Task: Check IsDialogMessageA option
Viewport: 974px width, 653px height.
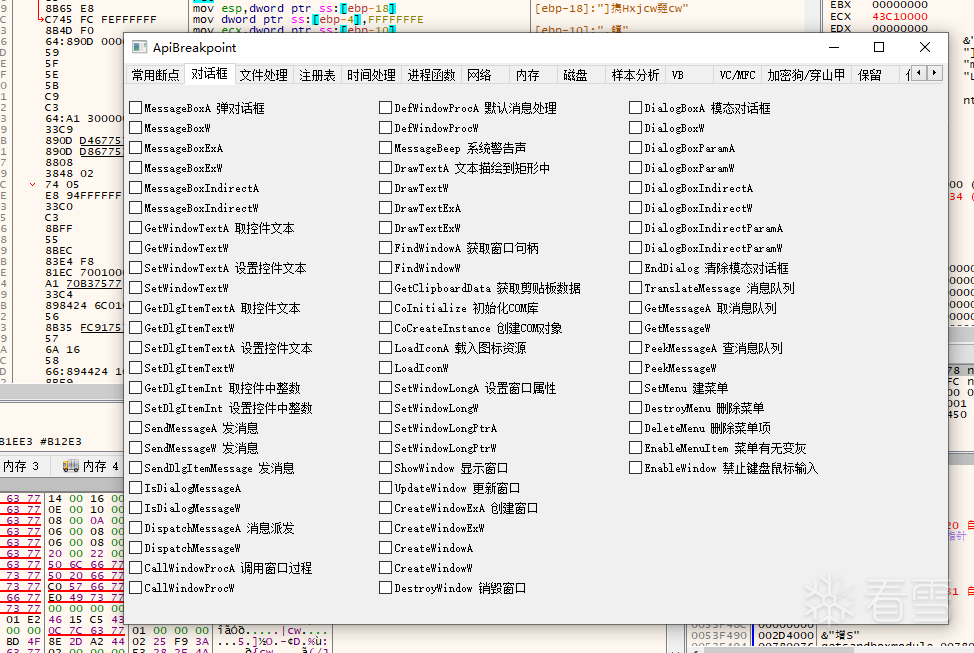Action: click(x=135, y=488)
